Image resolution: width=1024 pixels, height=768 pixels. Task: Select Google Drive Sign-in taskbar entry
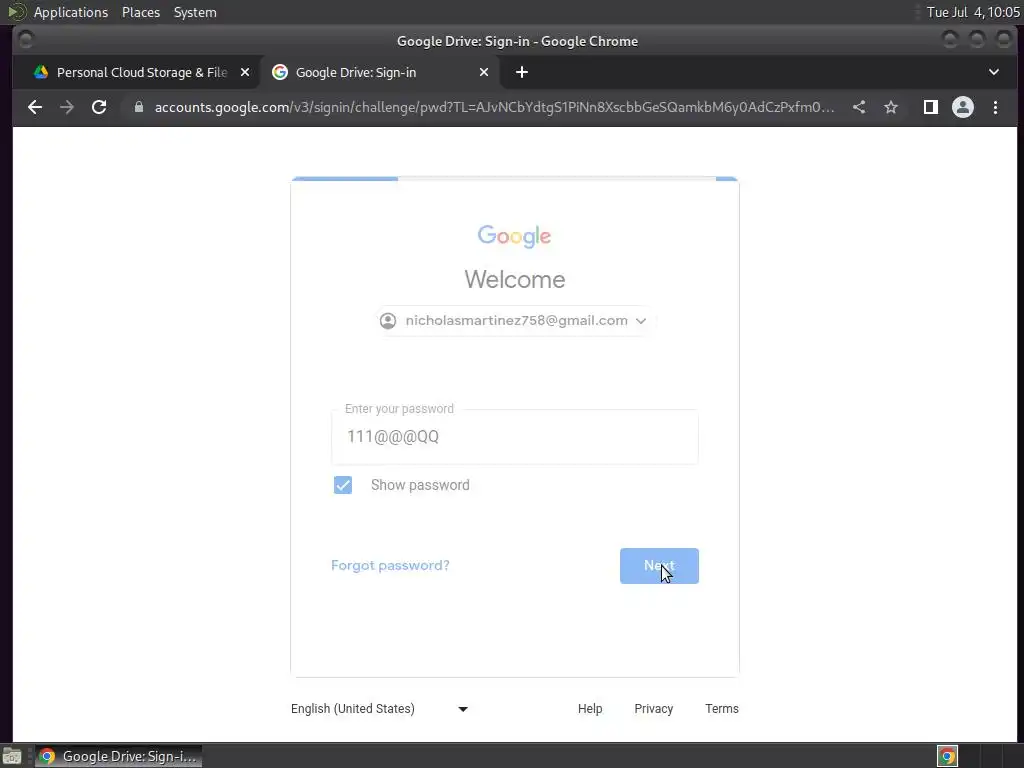pos(118,756)
